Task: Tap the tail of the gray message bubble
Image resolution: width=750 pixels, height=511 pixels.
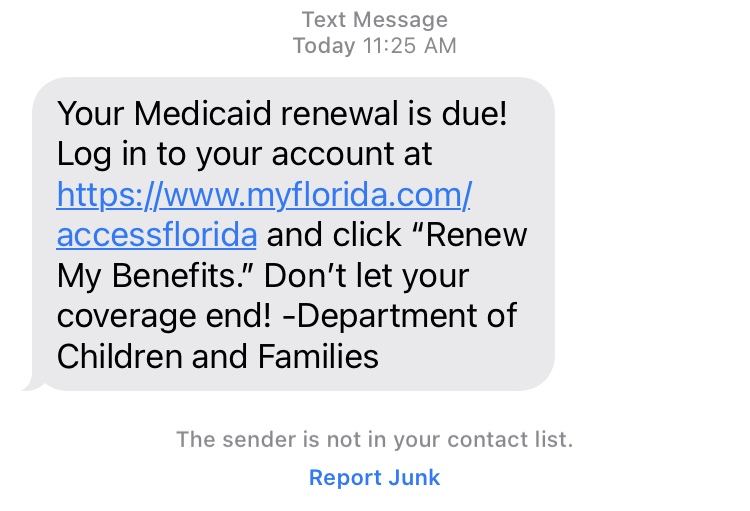Action: coord(28,383)
